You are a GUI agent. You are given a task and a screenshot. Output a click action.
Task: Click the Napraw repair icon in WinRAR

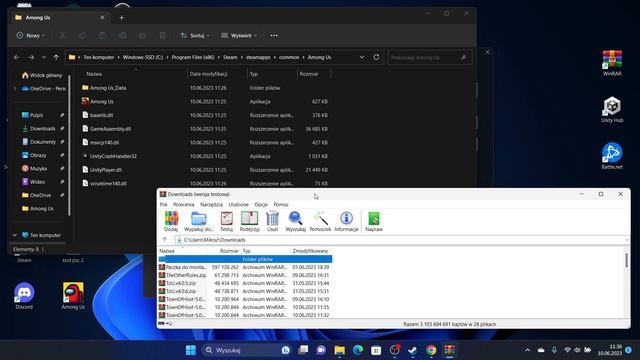pos(374,222)
